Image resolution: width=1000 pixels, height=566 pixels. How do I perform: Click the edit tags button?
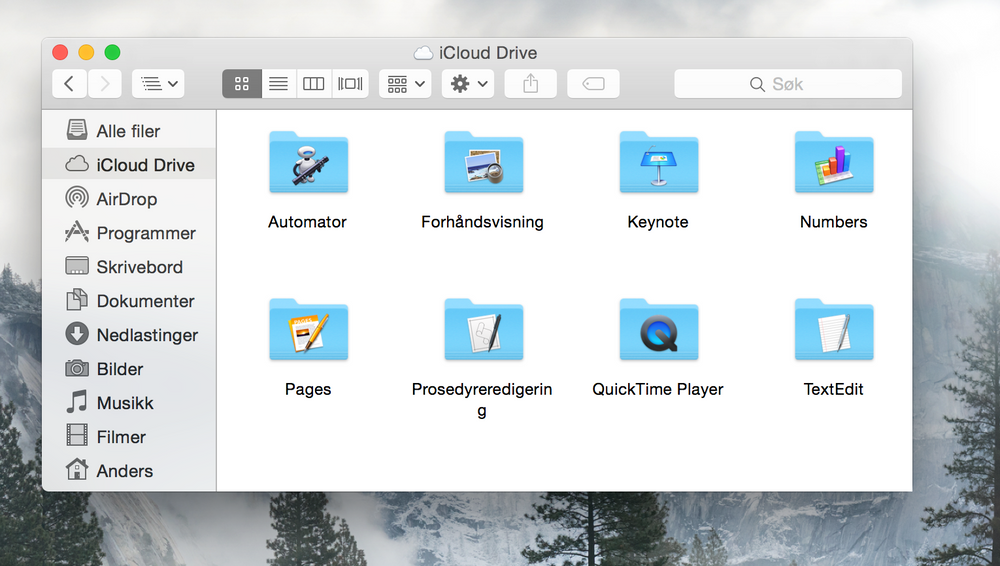[x=593, y=84]
